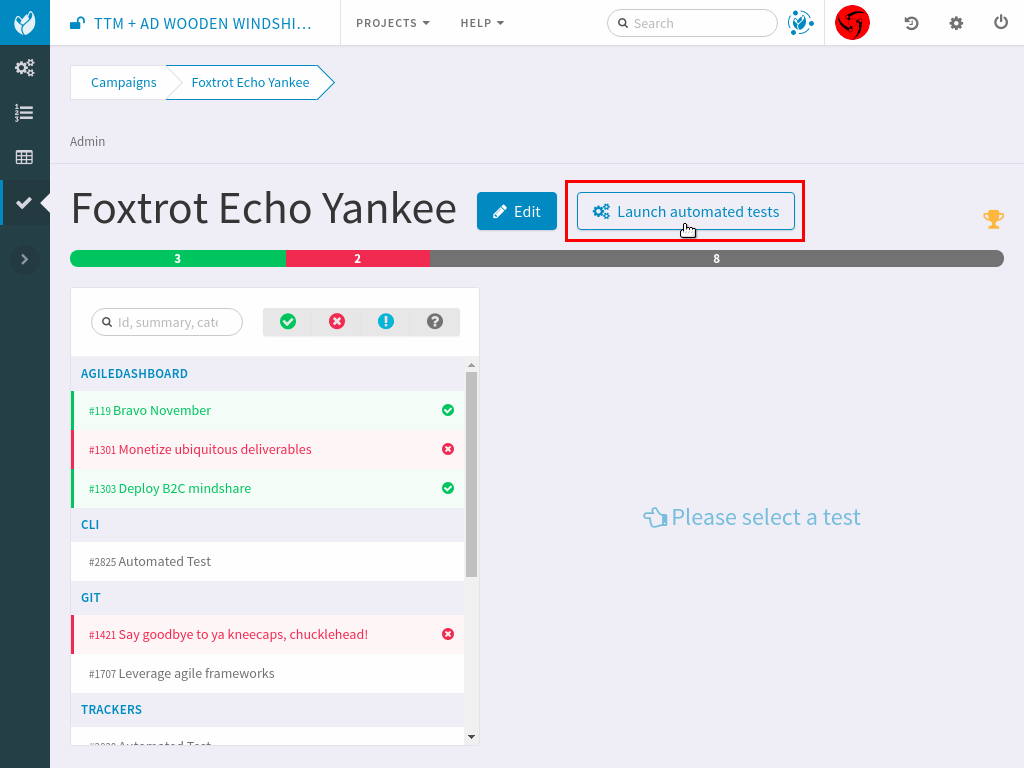Click the Tuleap logo in the sidebar

pyautogui.click(x=24, y=22)
